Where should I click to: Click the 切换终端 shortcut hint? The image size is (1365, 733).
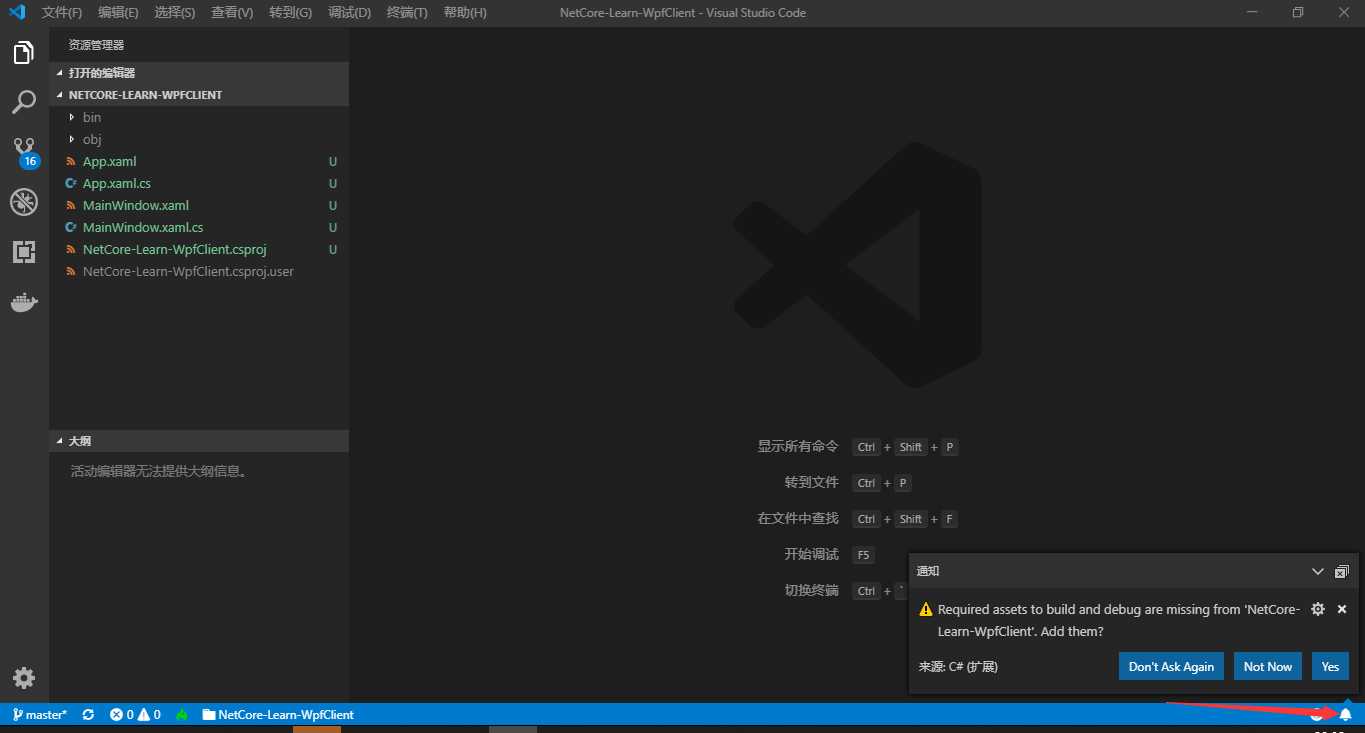[x=811, y=590]
